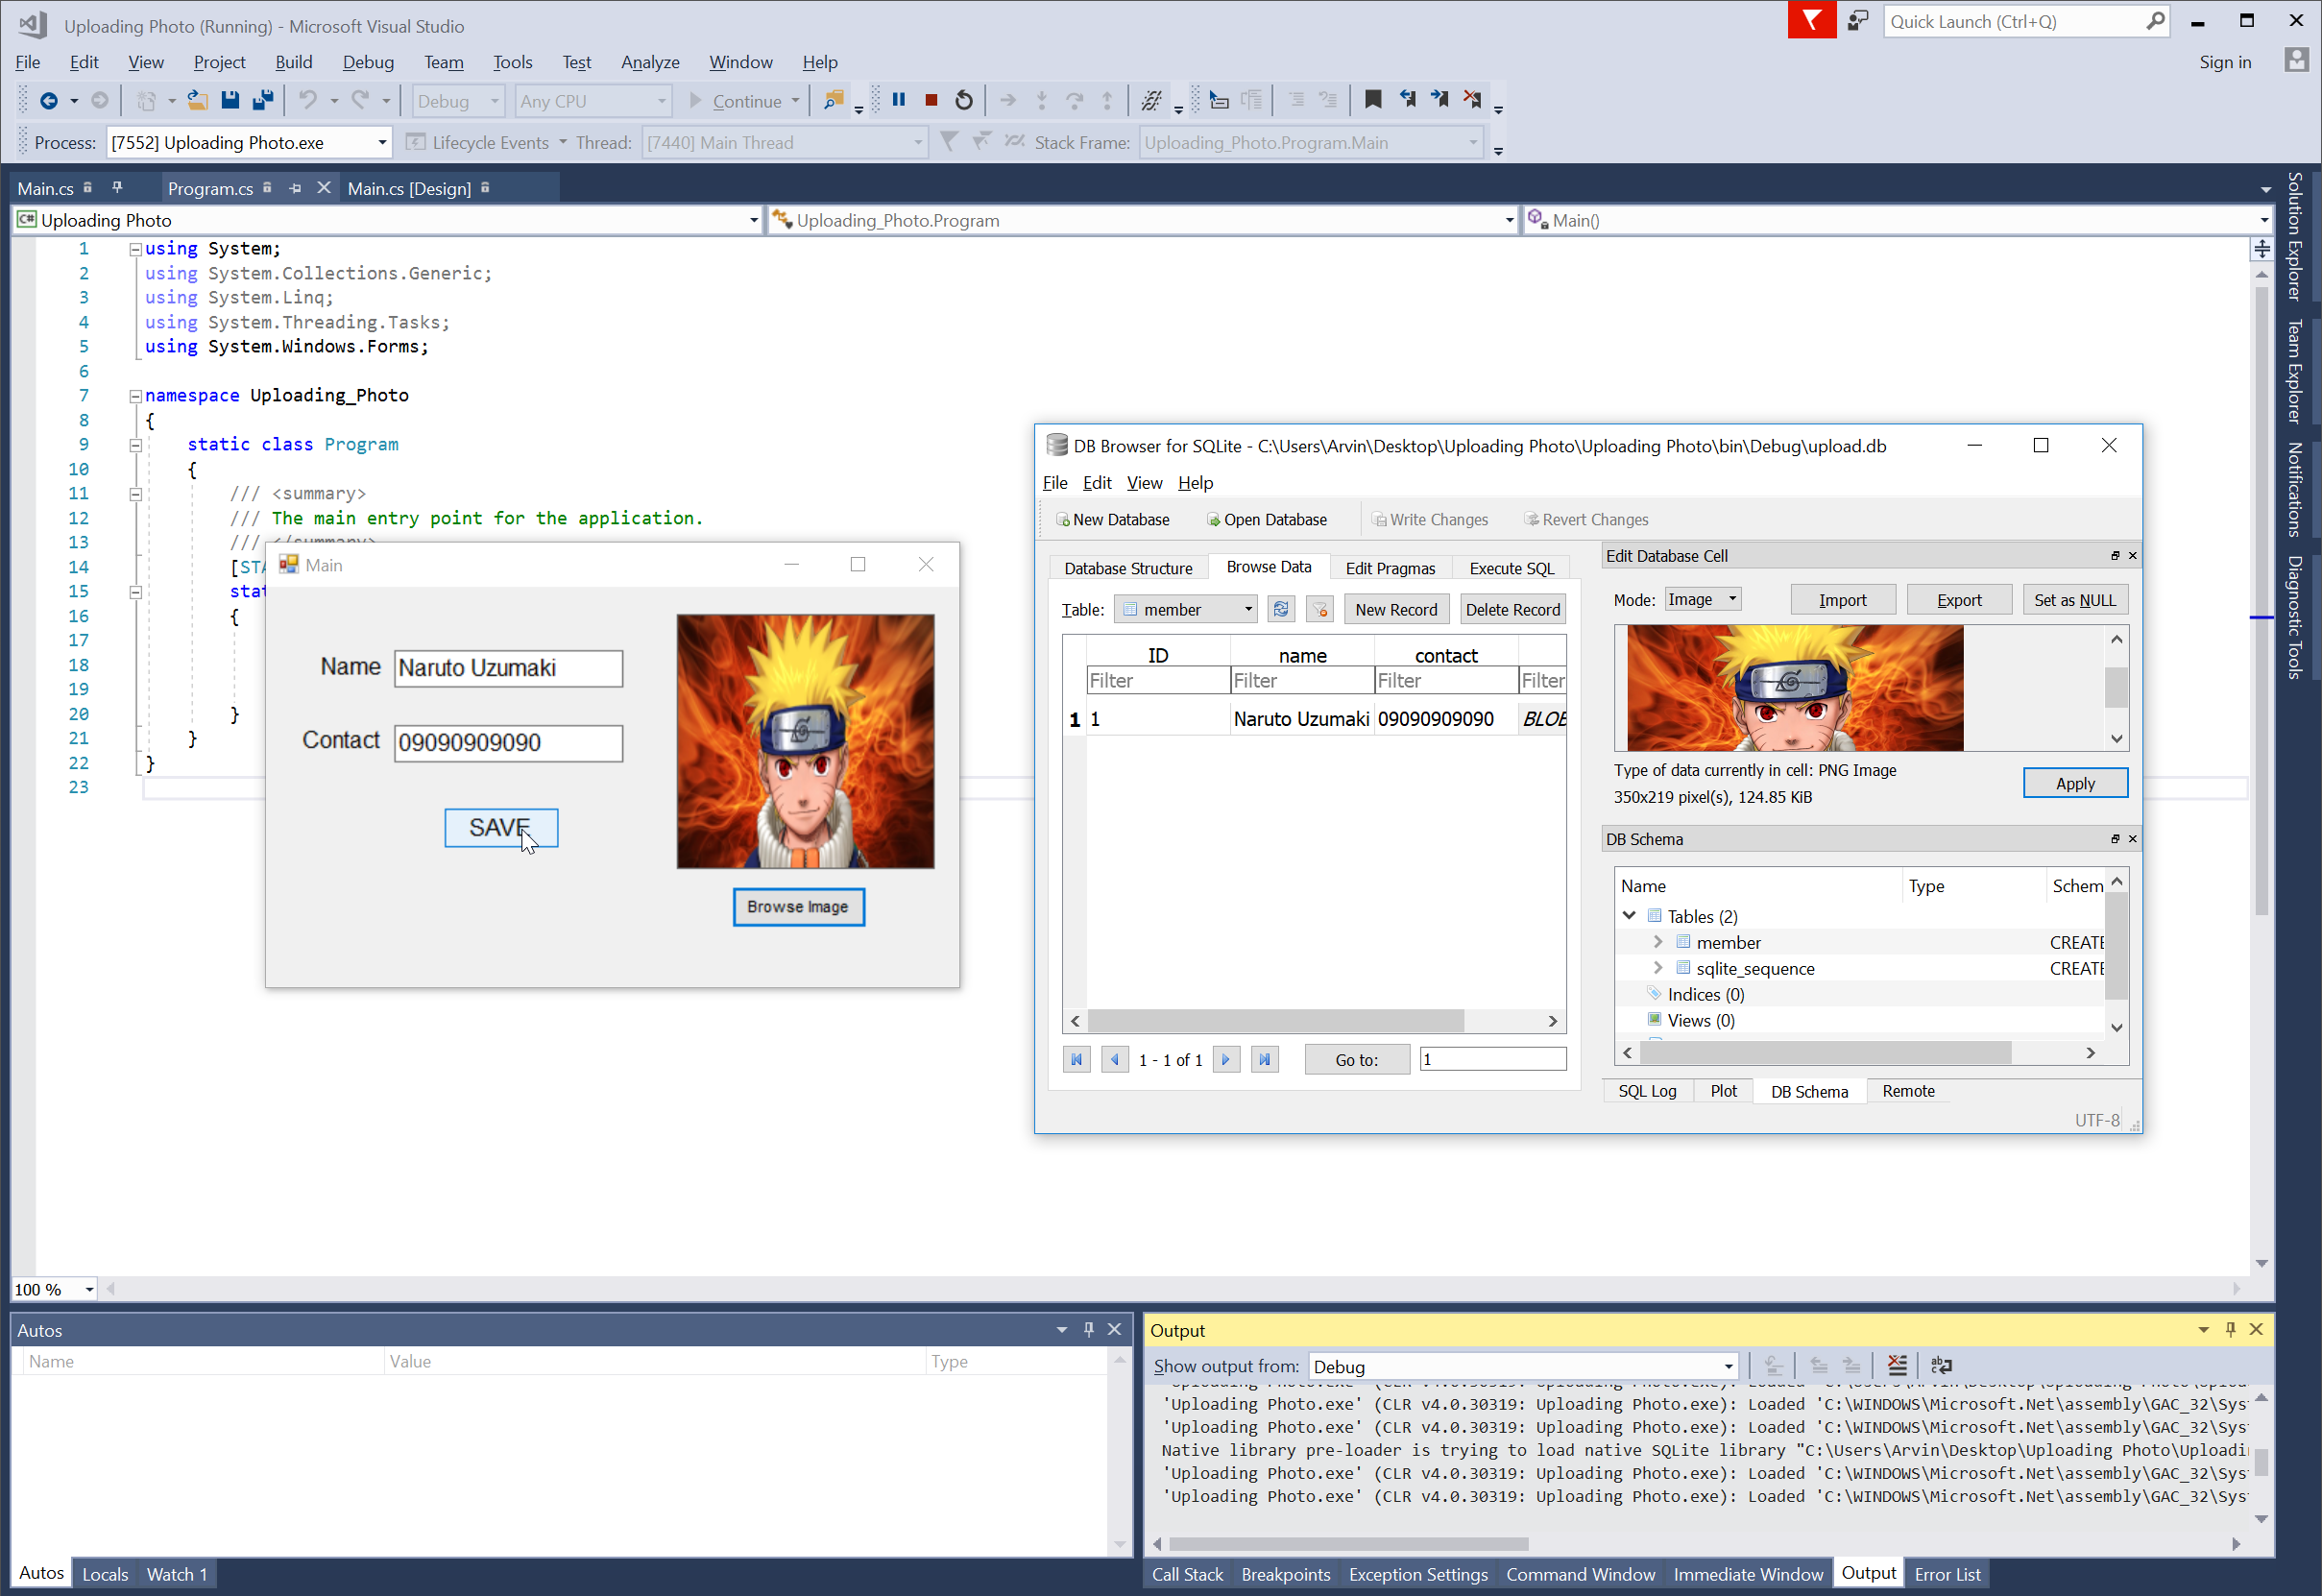Go to next bookmark icon

pyautogui.click(x=1439, y=99)
